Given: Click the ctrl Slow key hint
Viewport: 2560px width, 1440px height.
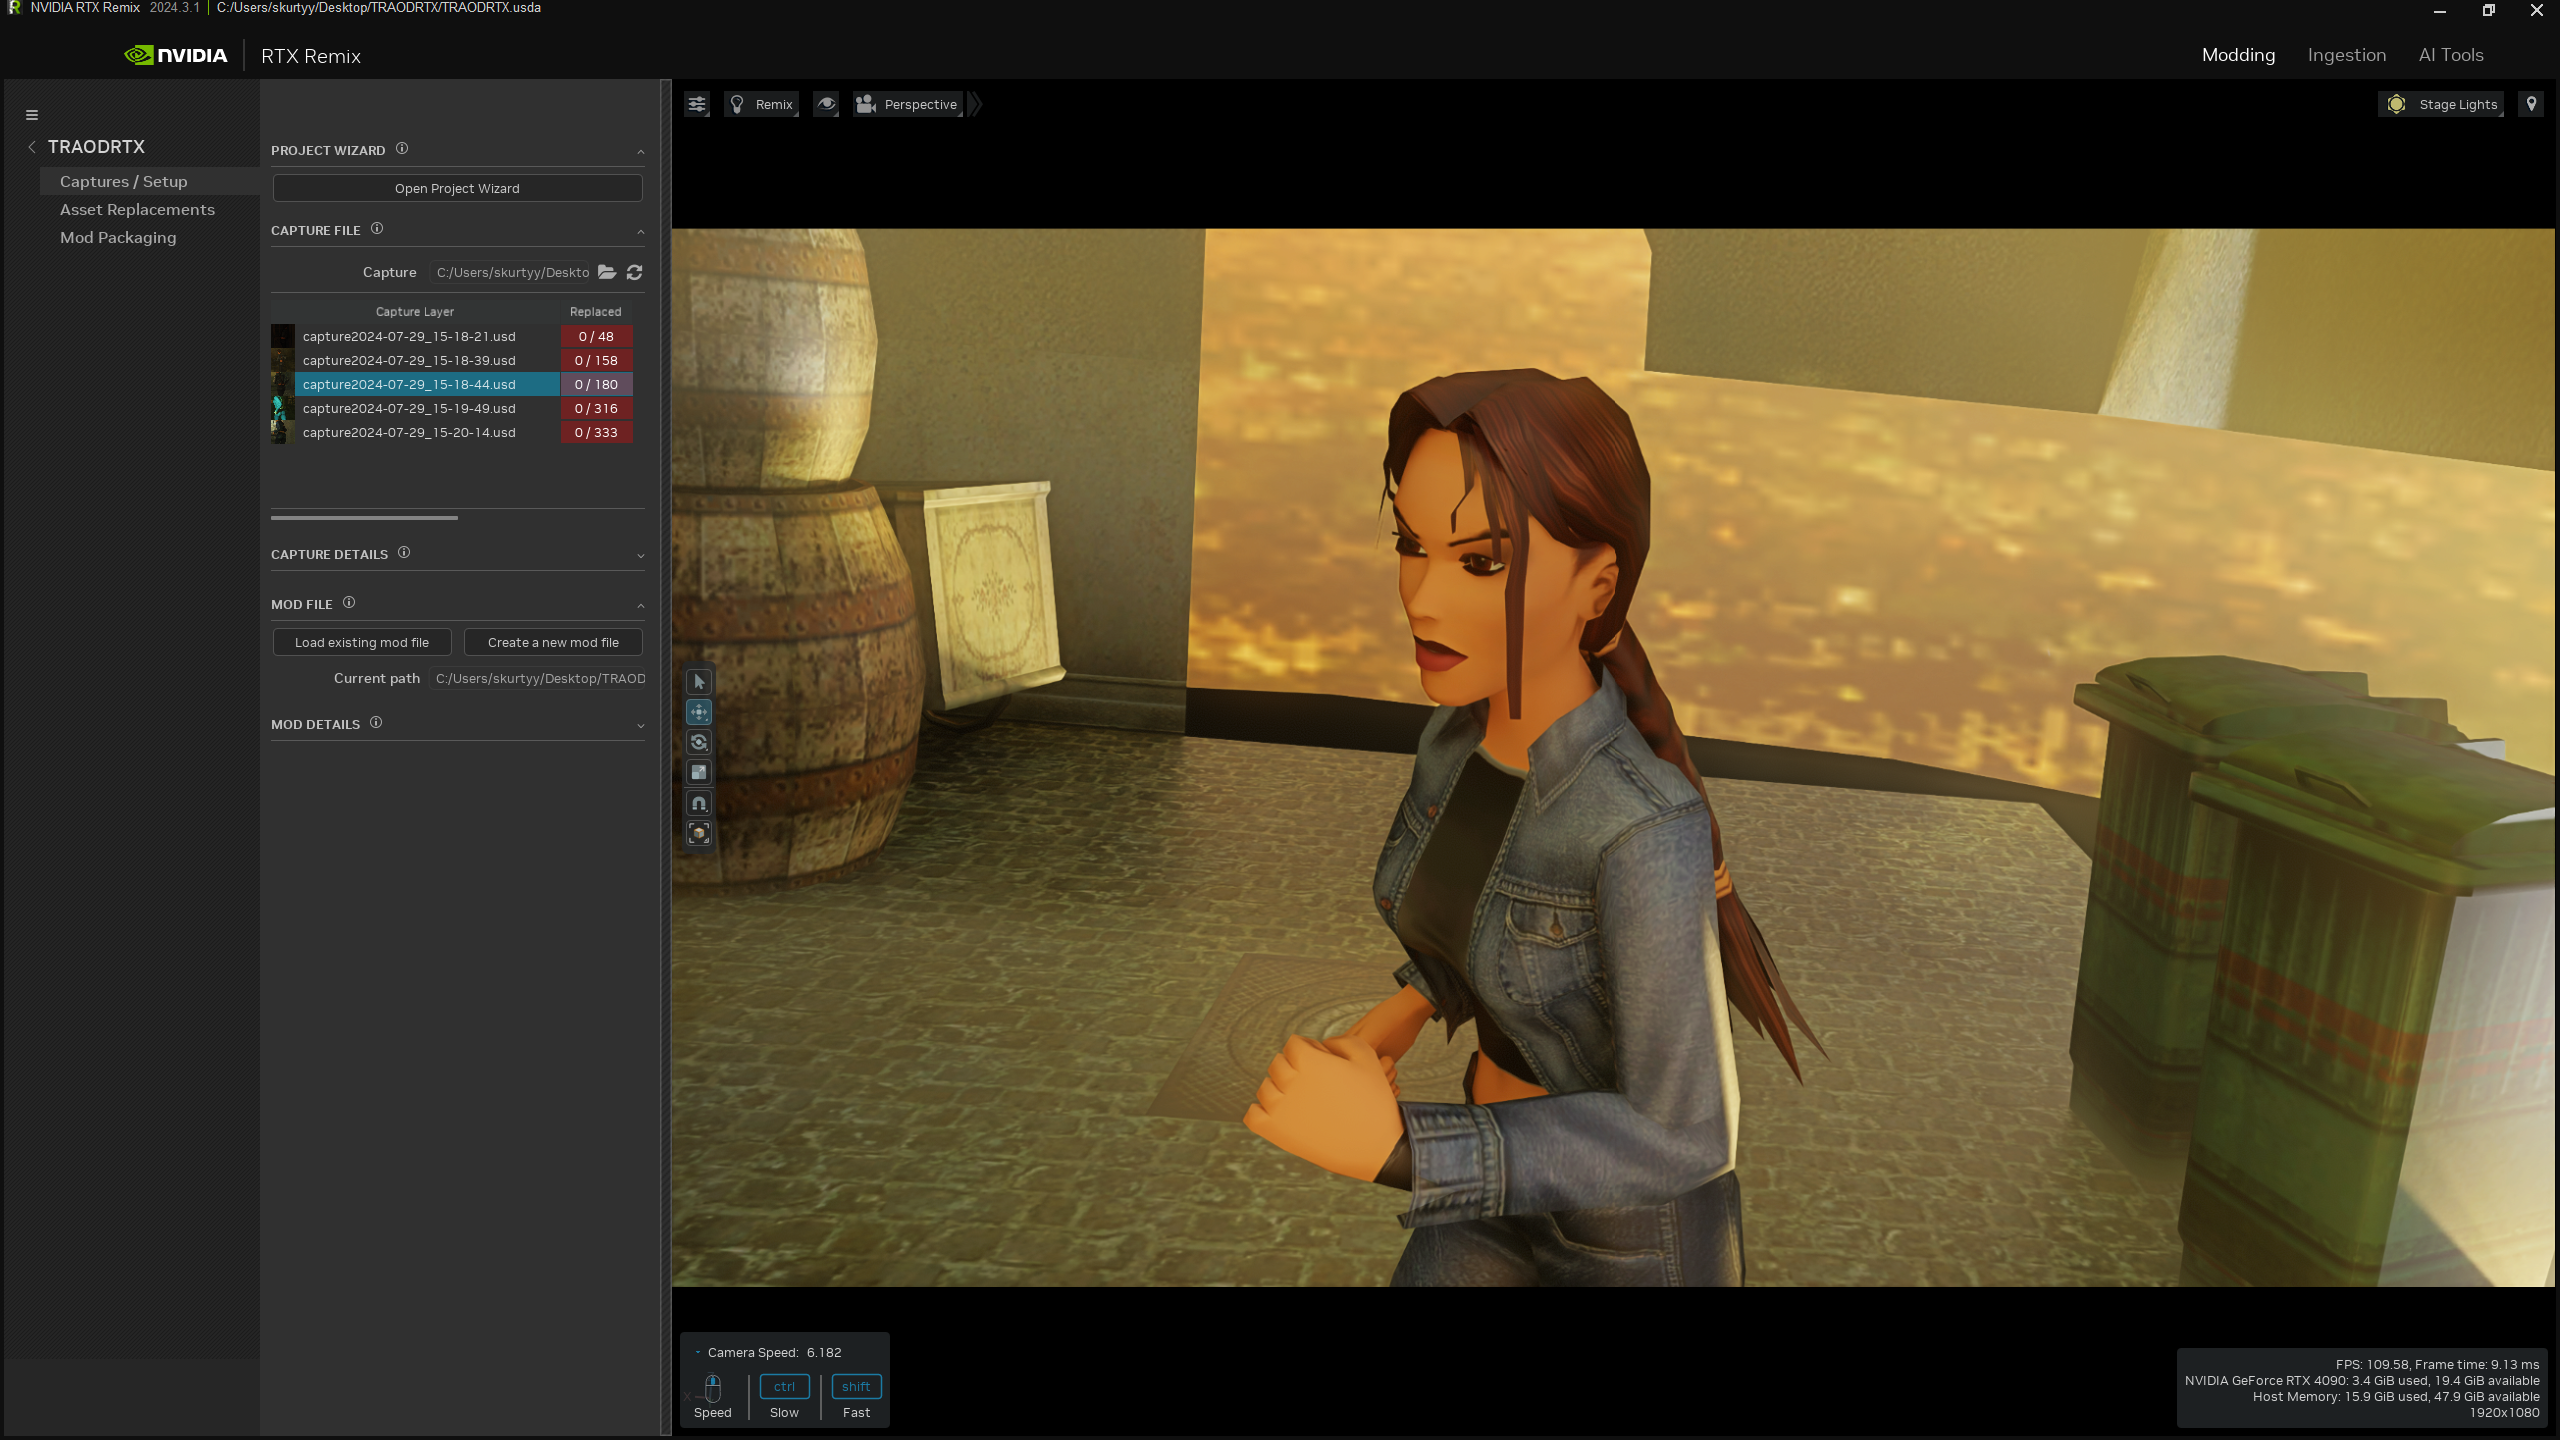Looking at the screenshot, I should point(785,1387).
